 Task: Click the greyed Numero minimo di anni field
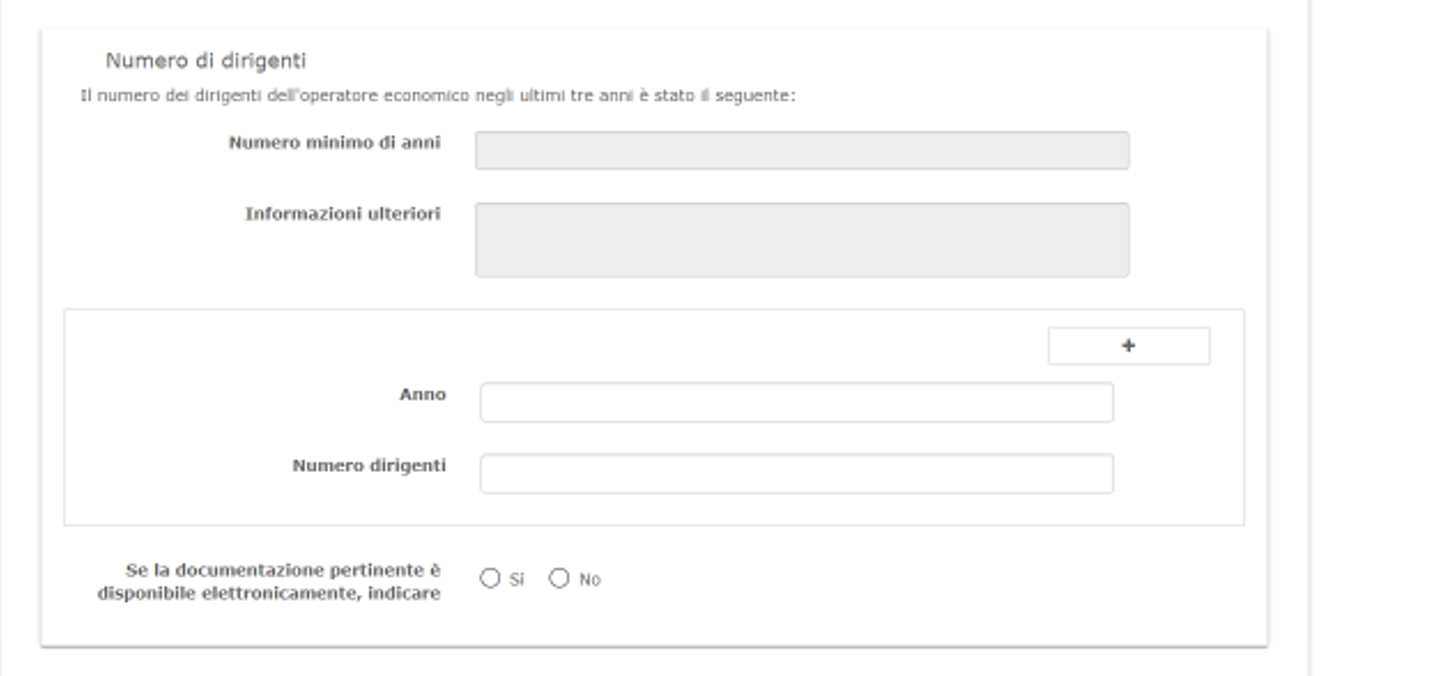coord(801,150)
